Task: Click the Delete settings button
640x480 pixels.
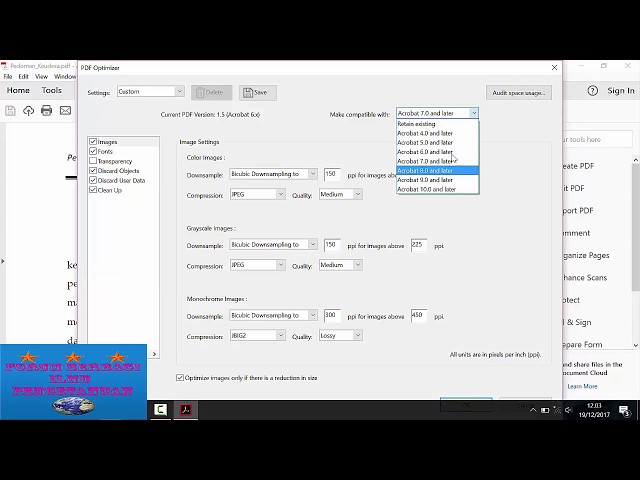Action: 211,93
